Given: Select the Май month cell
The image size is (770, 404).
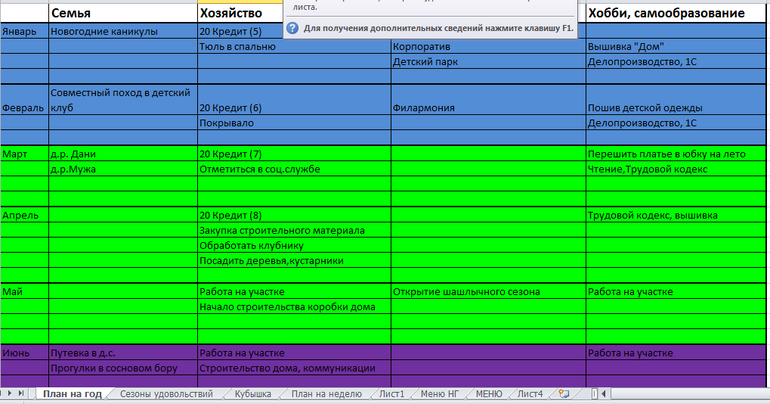Looking at the screenshot, I should (x=24, y=292).
